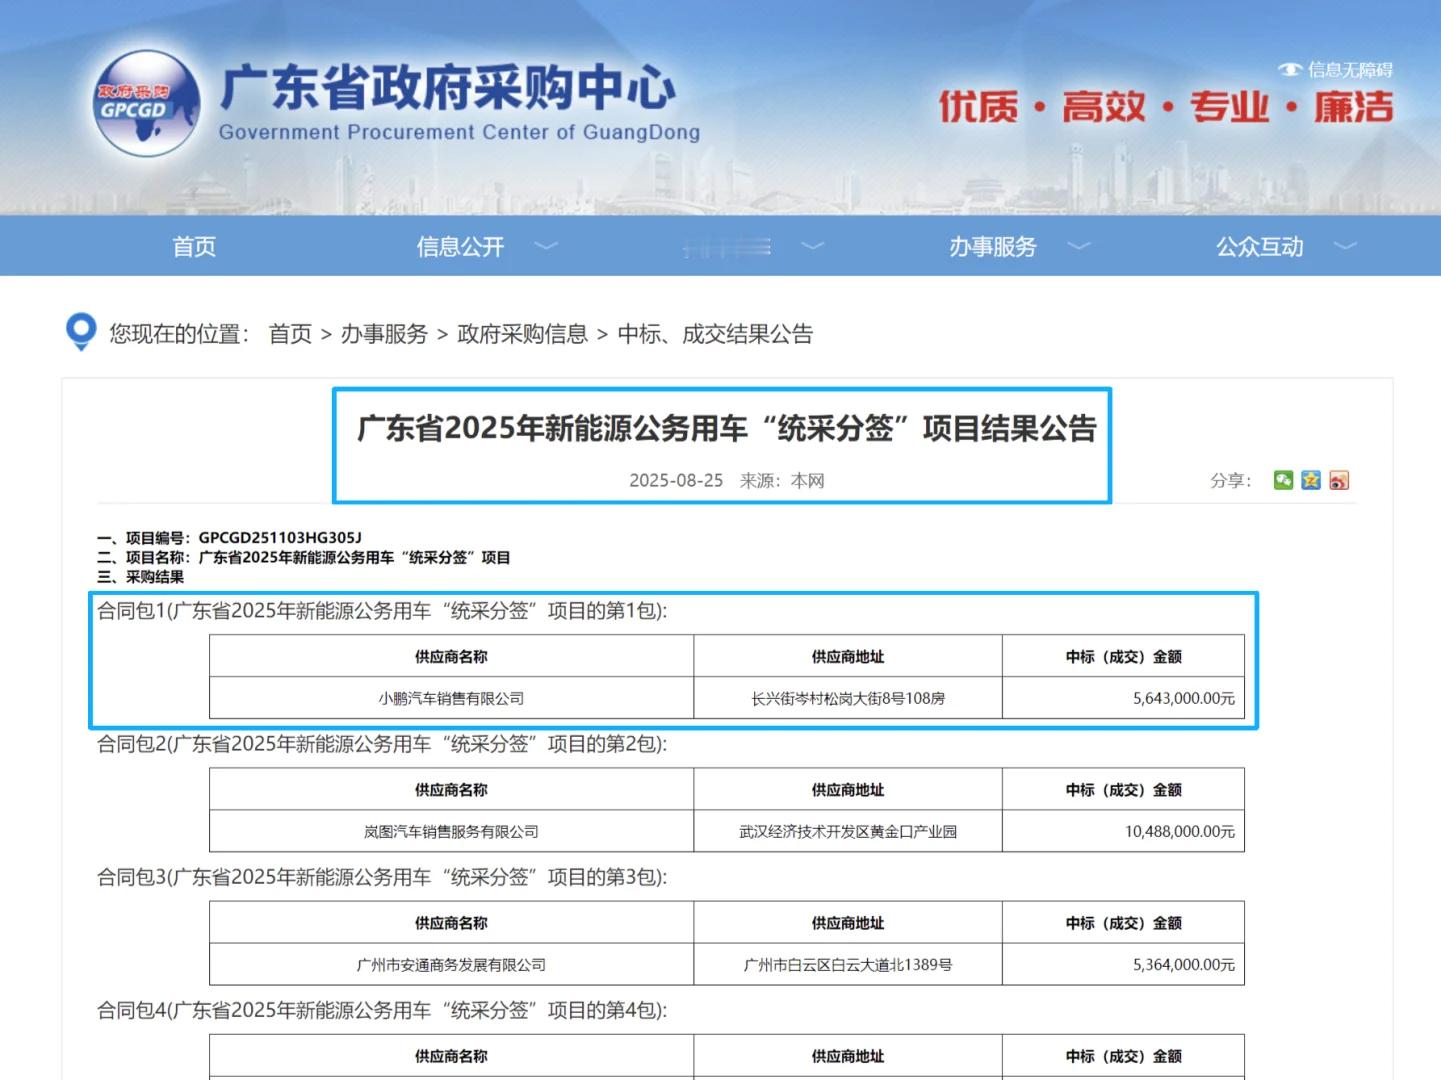Open the 办事服务 navigation menu item
The image size is (1441, 1080).
(991, 246)
